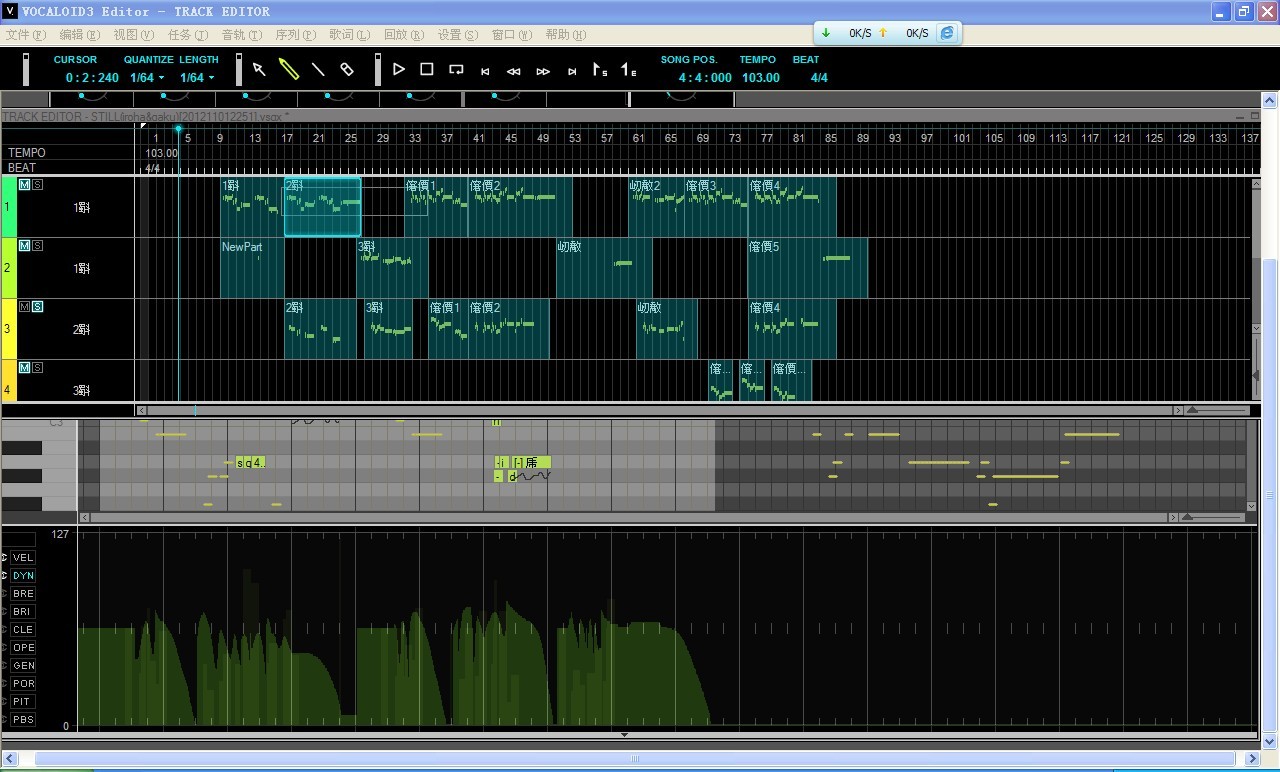The width and height of the screenshot is (1280, 772).
Task: Click the SONG POS. value 4:4:000
Action: coord(705,78)
